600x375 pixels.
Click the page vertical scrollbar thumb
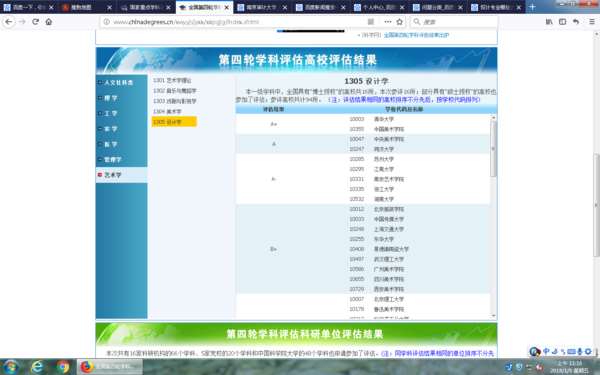596,205
